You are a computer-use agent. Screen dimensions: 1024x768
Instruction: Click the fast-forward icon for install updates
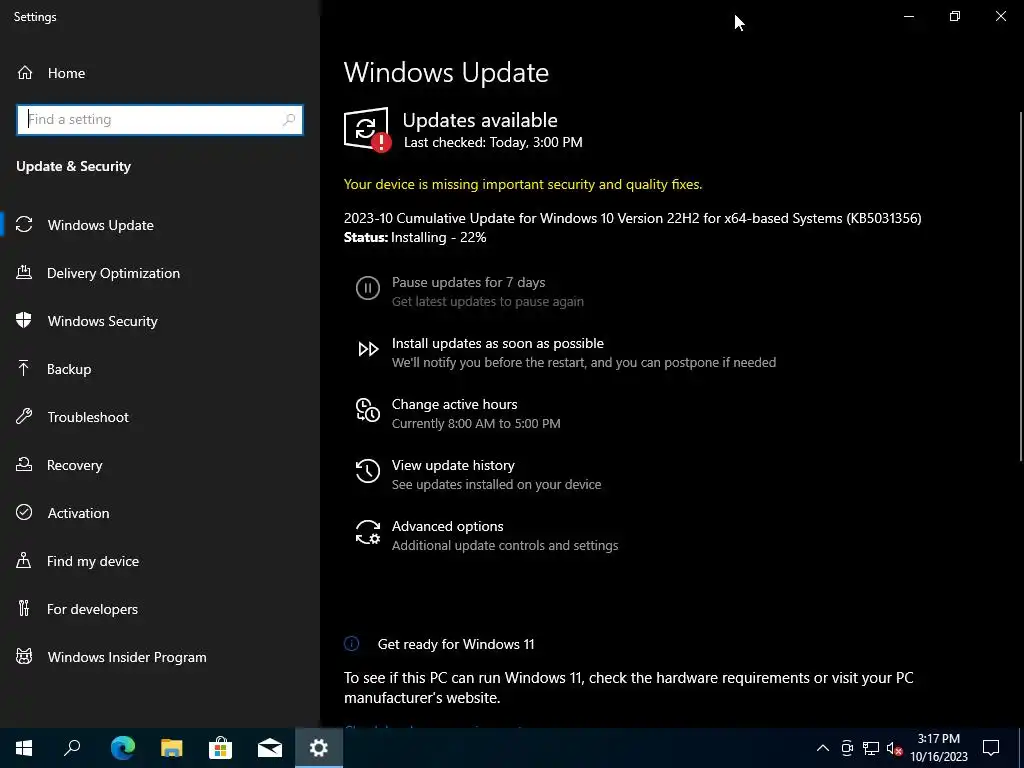(368, 349)
